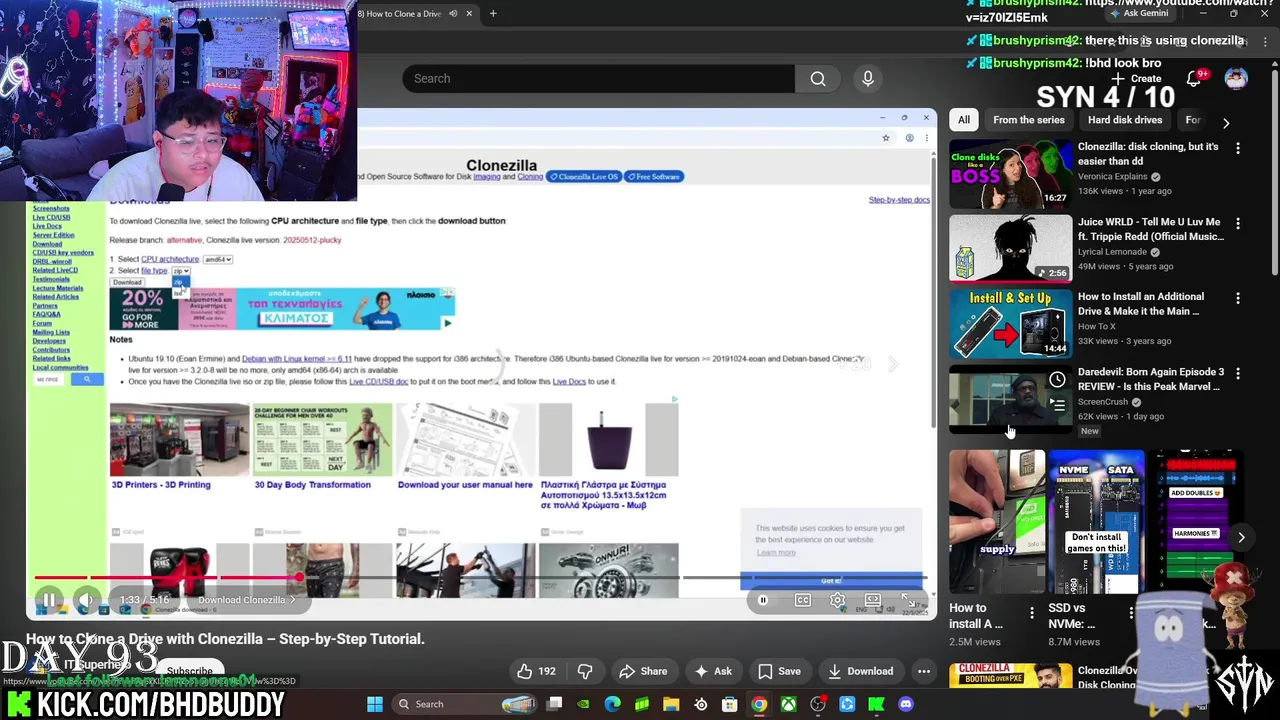Open menu for 'SSD vs NVMe' short
Image resolution: width=1280 pixels, height=720 pixels.
pos(1132,612)
